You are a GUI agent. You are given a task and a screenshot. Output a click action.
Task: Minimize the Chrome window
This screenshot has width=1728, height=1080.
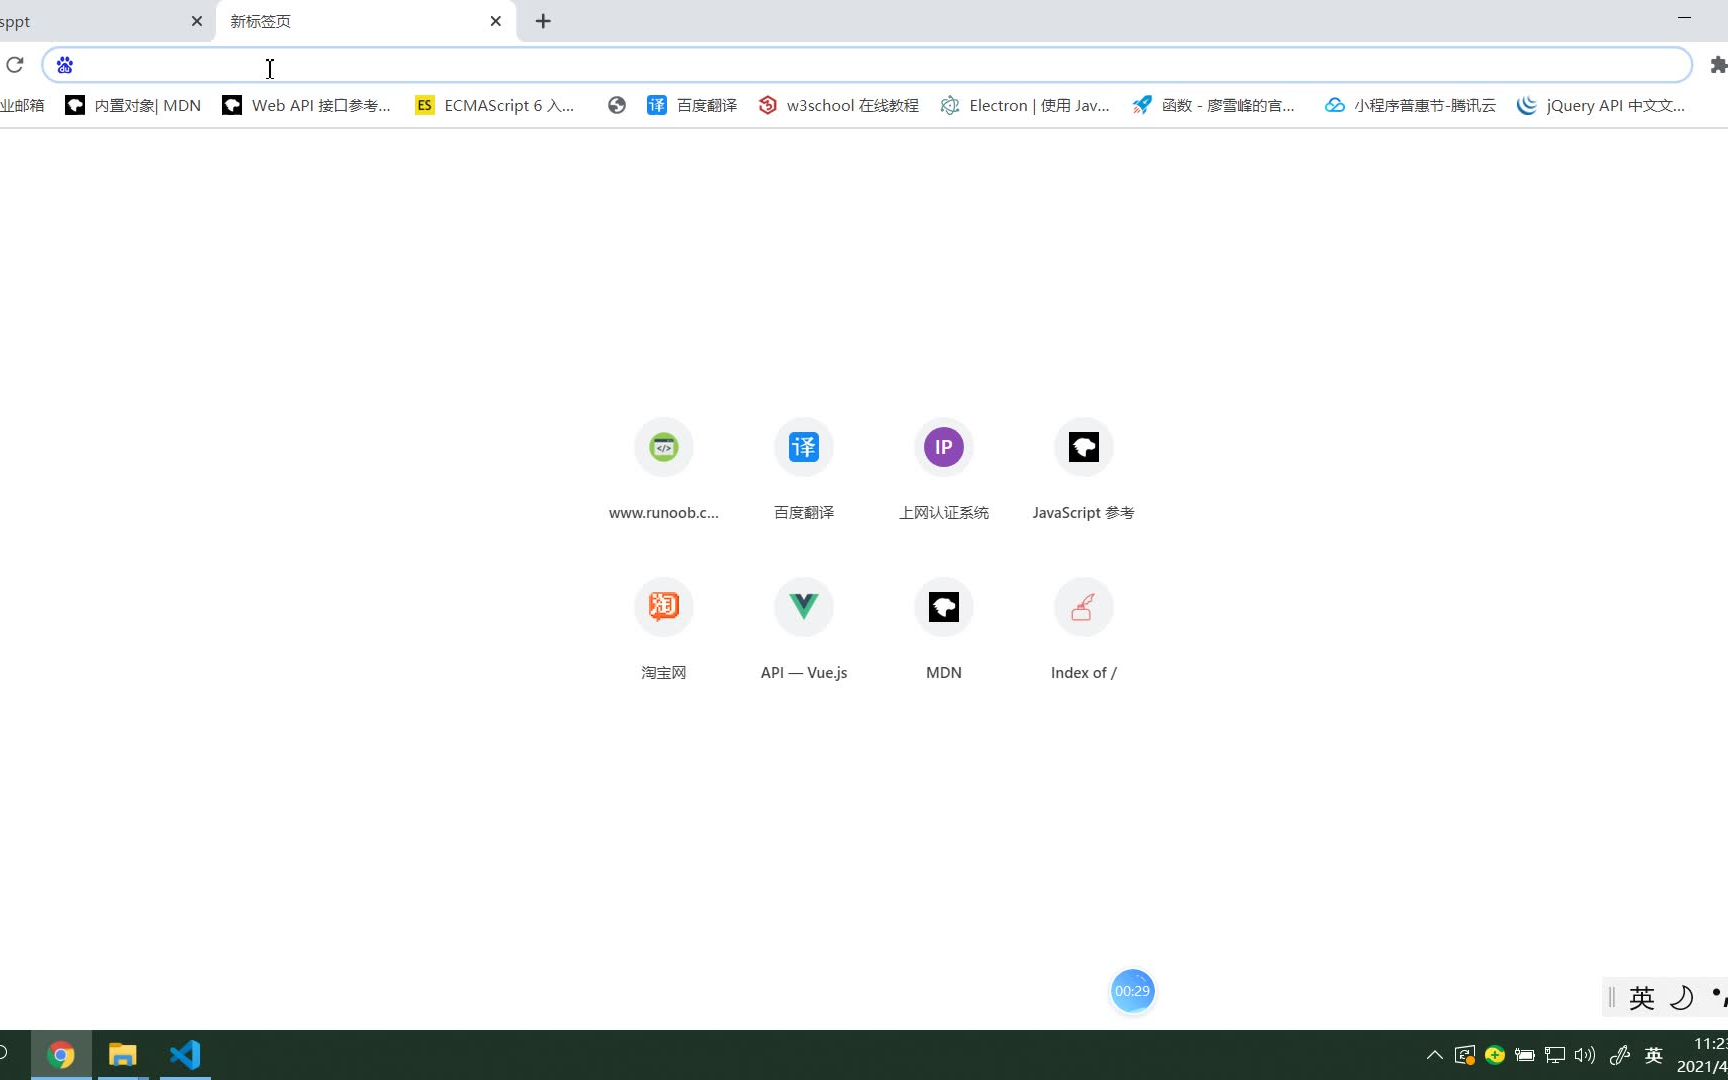tap(1684, 18)
